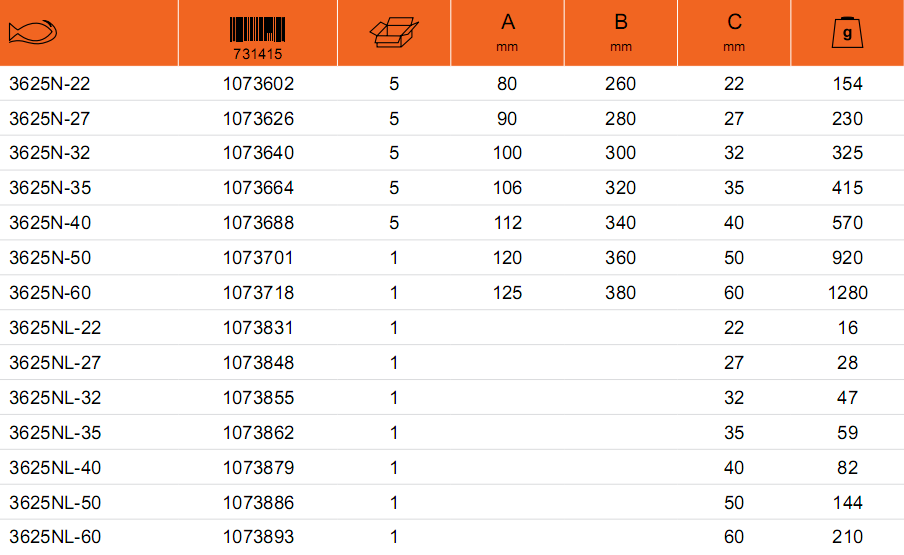The width and height of the screenshot is (904, 555).
Task: Select the B mm column header
Action: [620, 32]
